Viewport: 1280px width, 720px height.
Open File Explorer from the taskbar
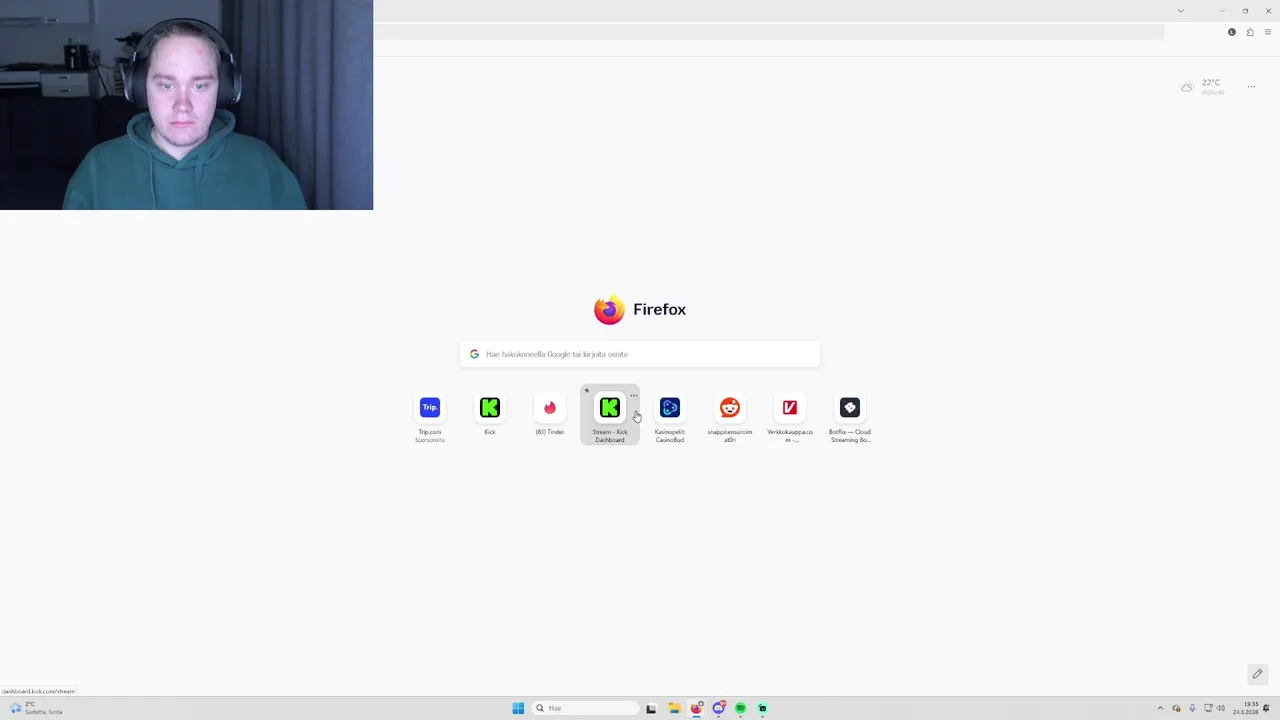(674, 708)
